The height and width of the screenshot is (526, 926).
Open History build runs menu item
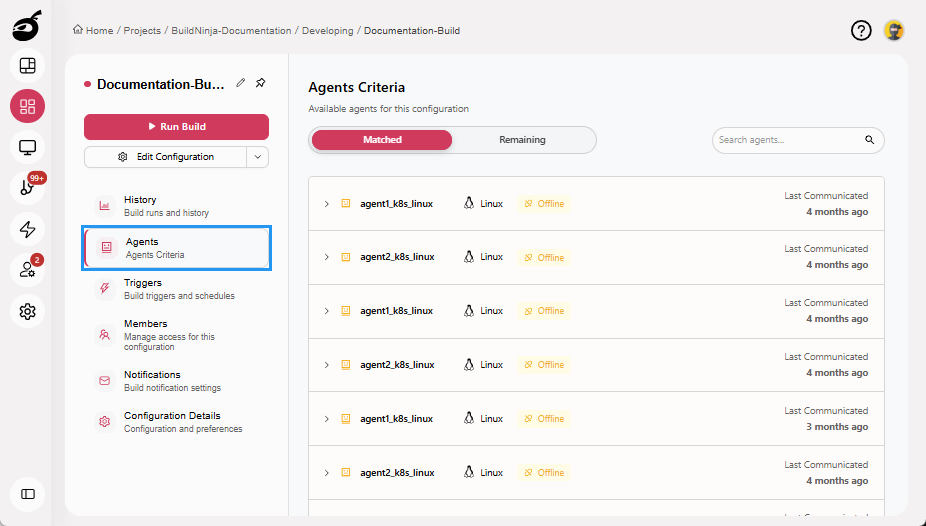(177, 206)
